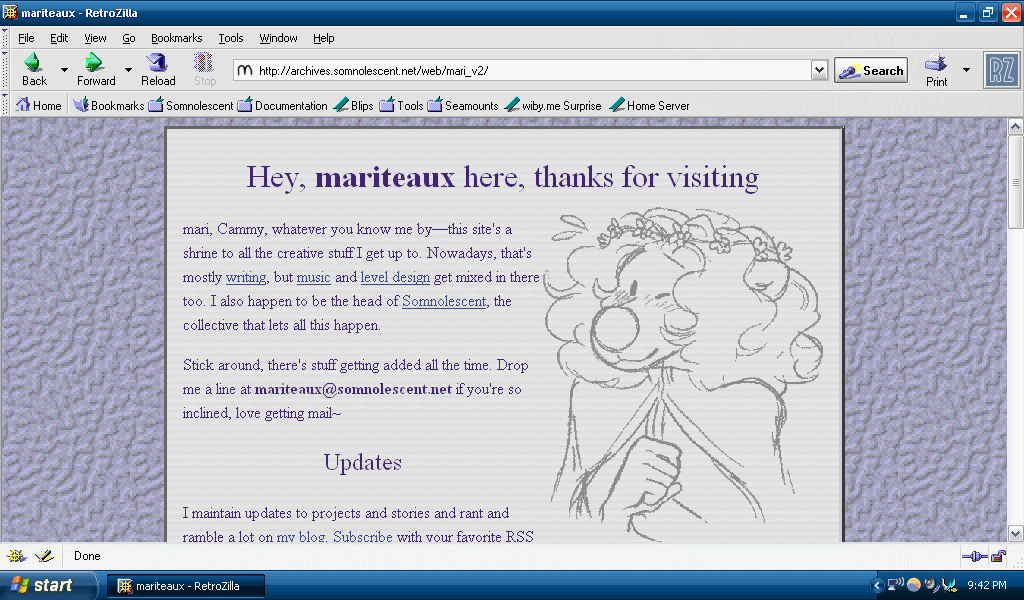
Task: Click the vertical scrollbar down arrow
Action: pos(1015,534)
